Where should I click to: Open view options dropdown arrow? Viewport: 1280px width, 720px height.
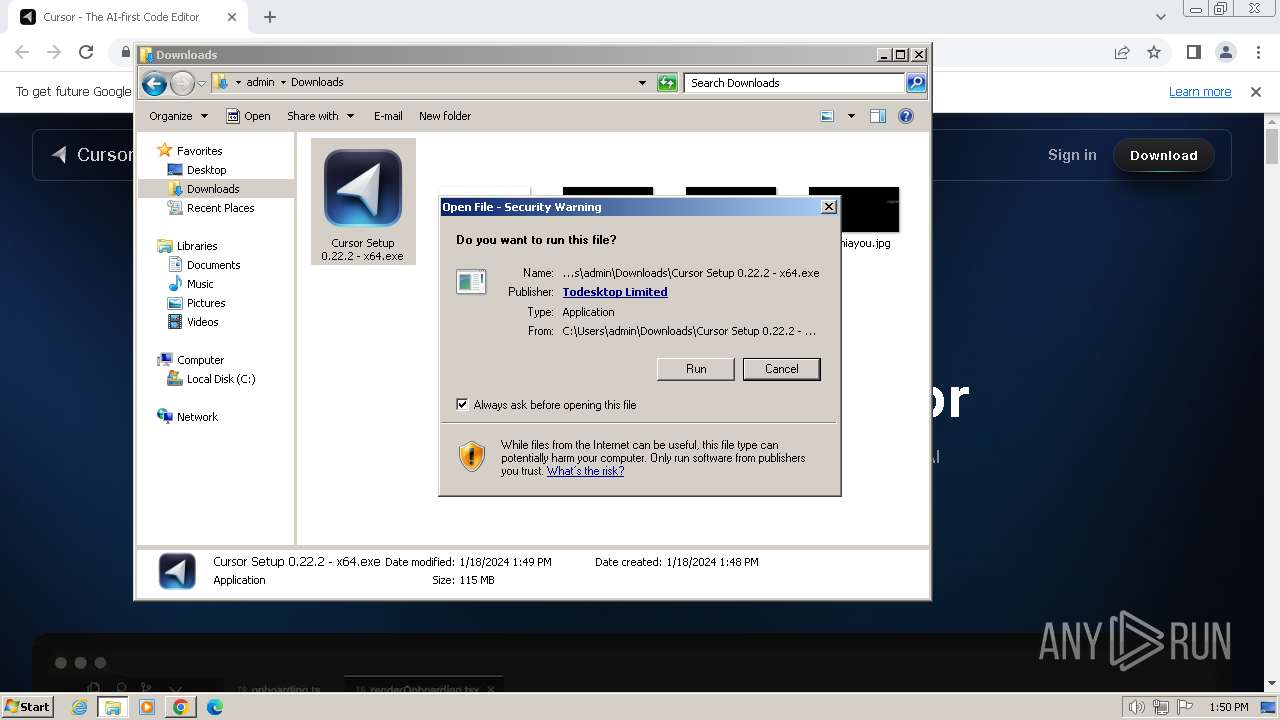click(851, 116)
